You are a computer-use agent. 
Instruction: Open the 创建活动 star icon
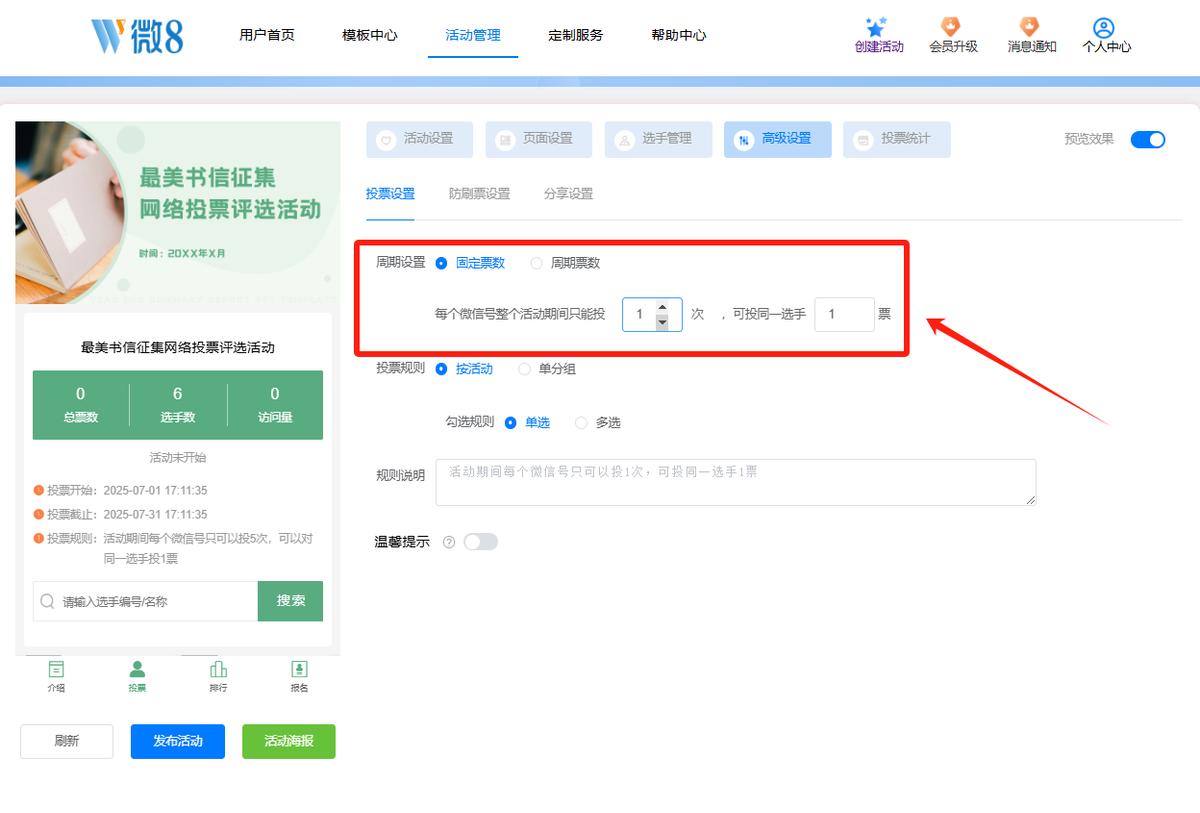pos(878,27)
